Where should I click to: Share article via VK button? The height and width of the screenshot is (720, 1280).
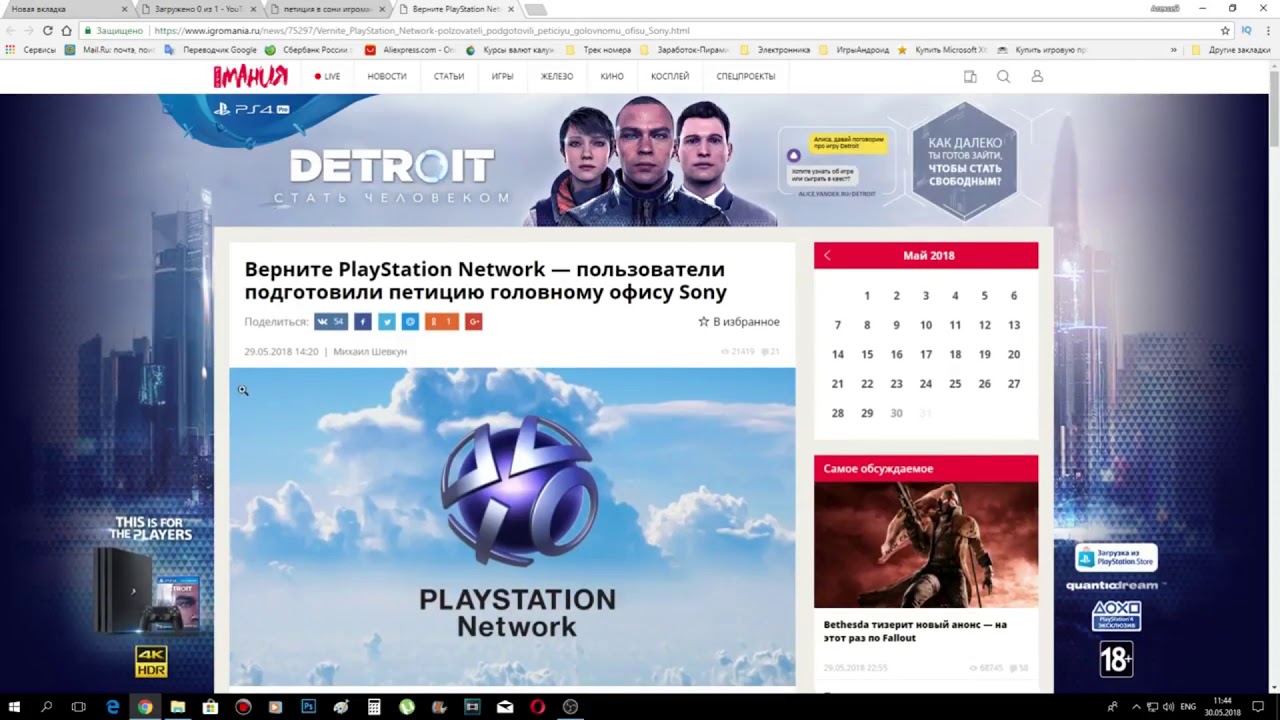tap(330, 321)
